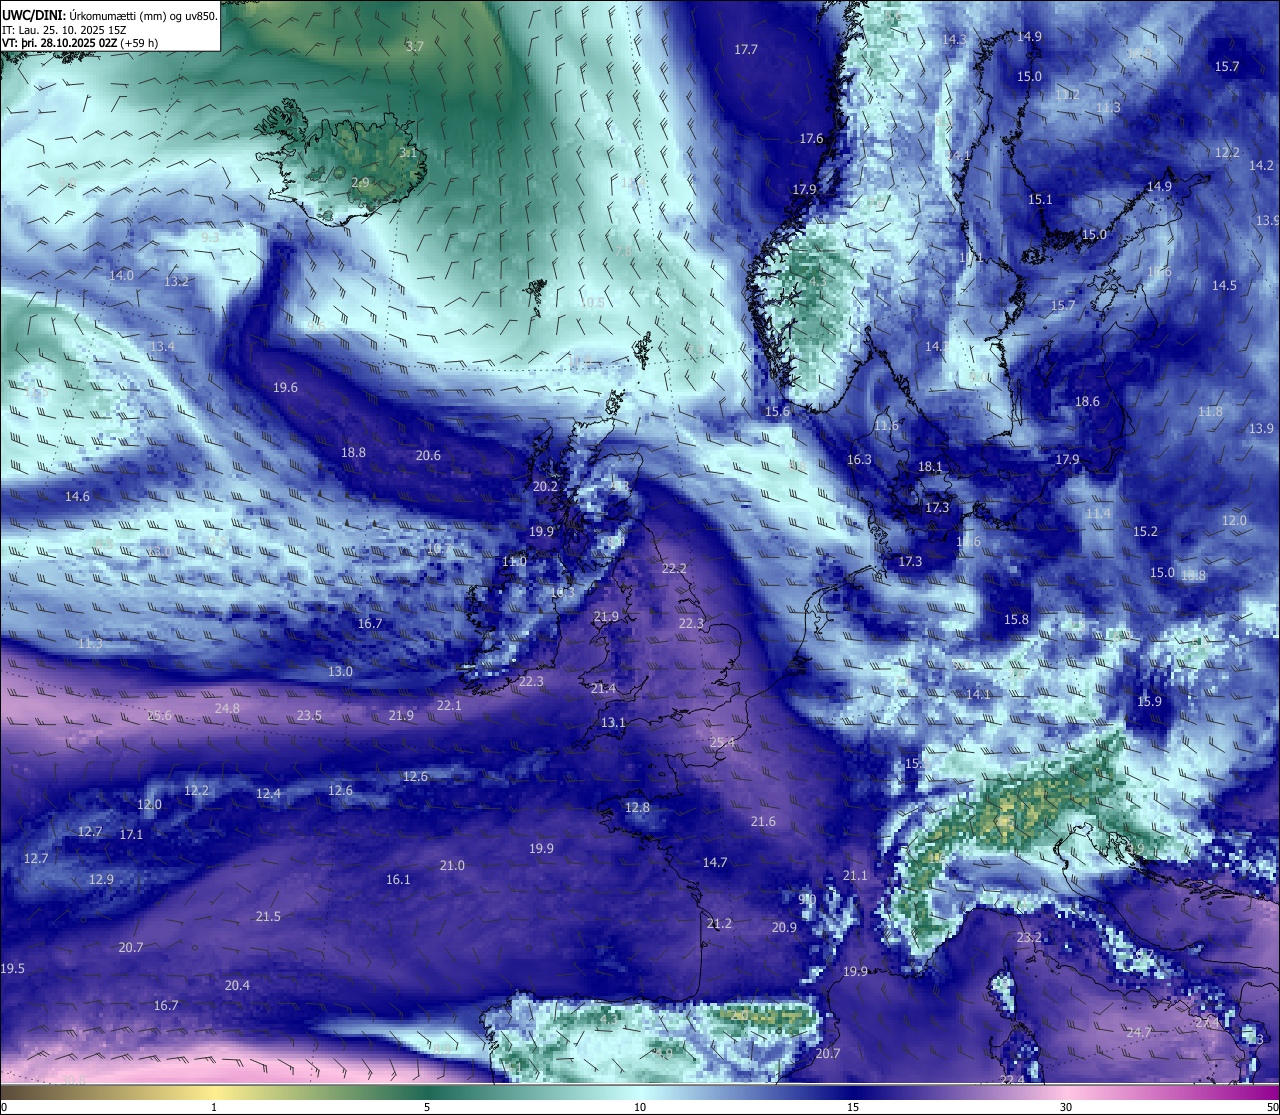Click the '30' tick on the color scale

tap(1066, 1107)
